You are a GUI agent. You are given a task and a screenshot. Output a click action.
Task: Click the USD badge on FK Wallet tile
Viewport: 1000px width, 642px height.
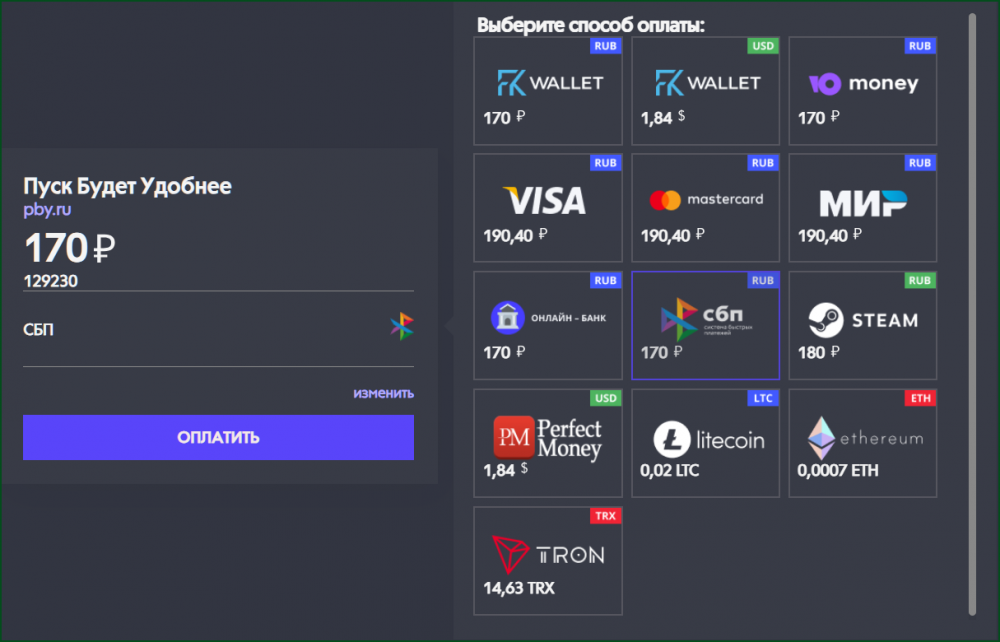click(763, 46)
